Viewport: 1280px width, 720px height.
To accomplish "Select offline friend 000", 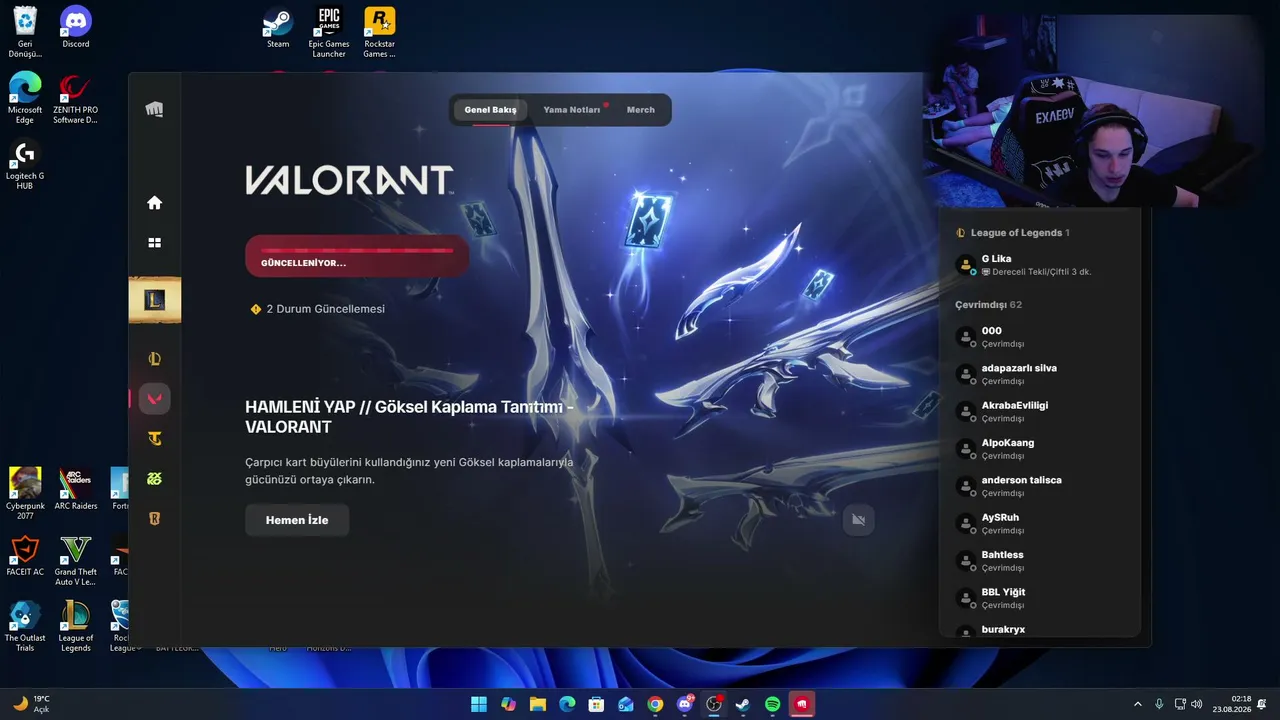I will [x=1040, y=337].
